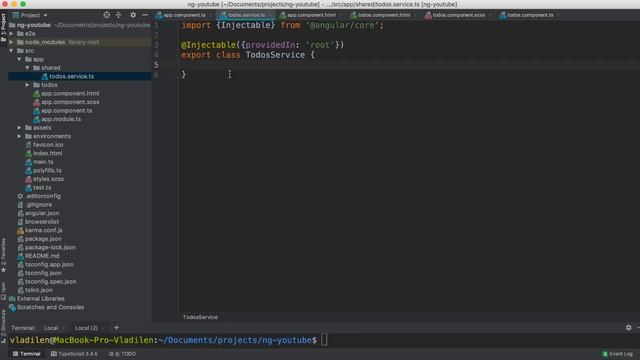This screenshot has height=360, width=640.
Task: Open tslint.json file
Action: point(38,291)
